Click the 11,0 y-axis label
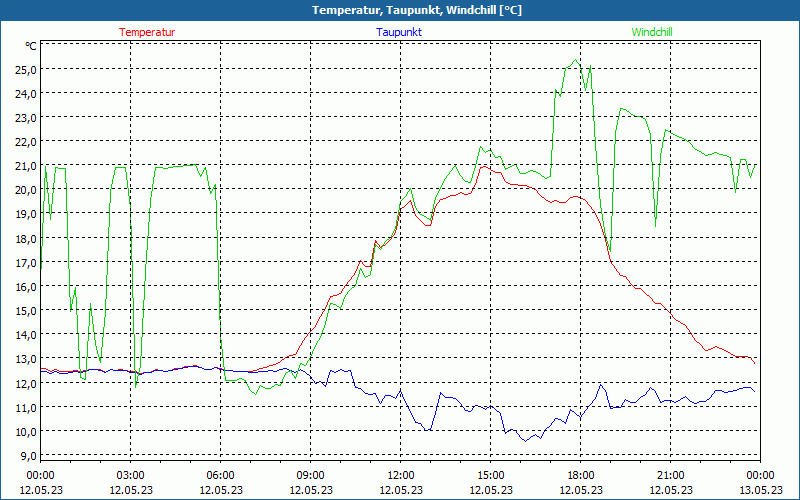Screen dimensions: 800x500 point(25,407)
